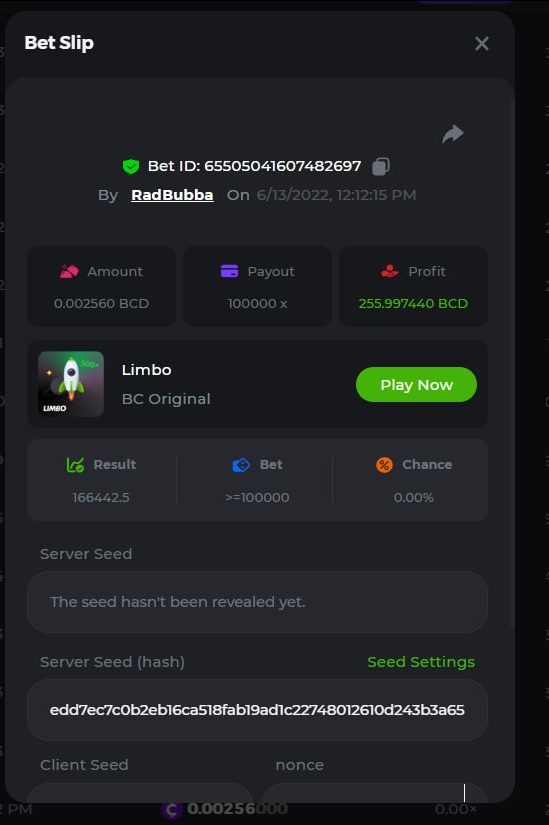Click the Client Seed field

coord(140,792)
